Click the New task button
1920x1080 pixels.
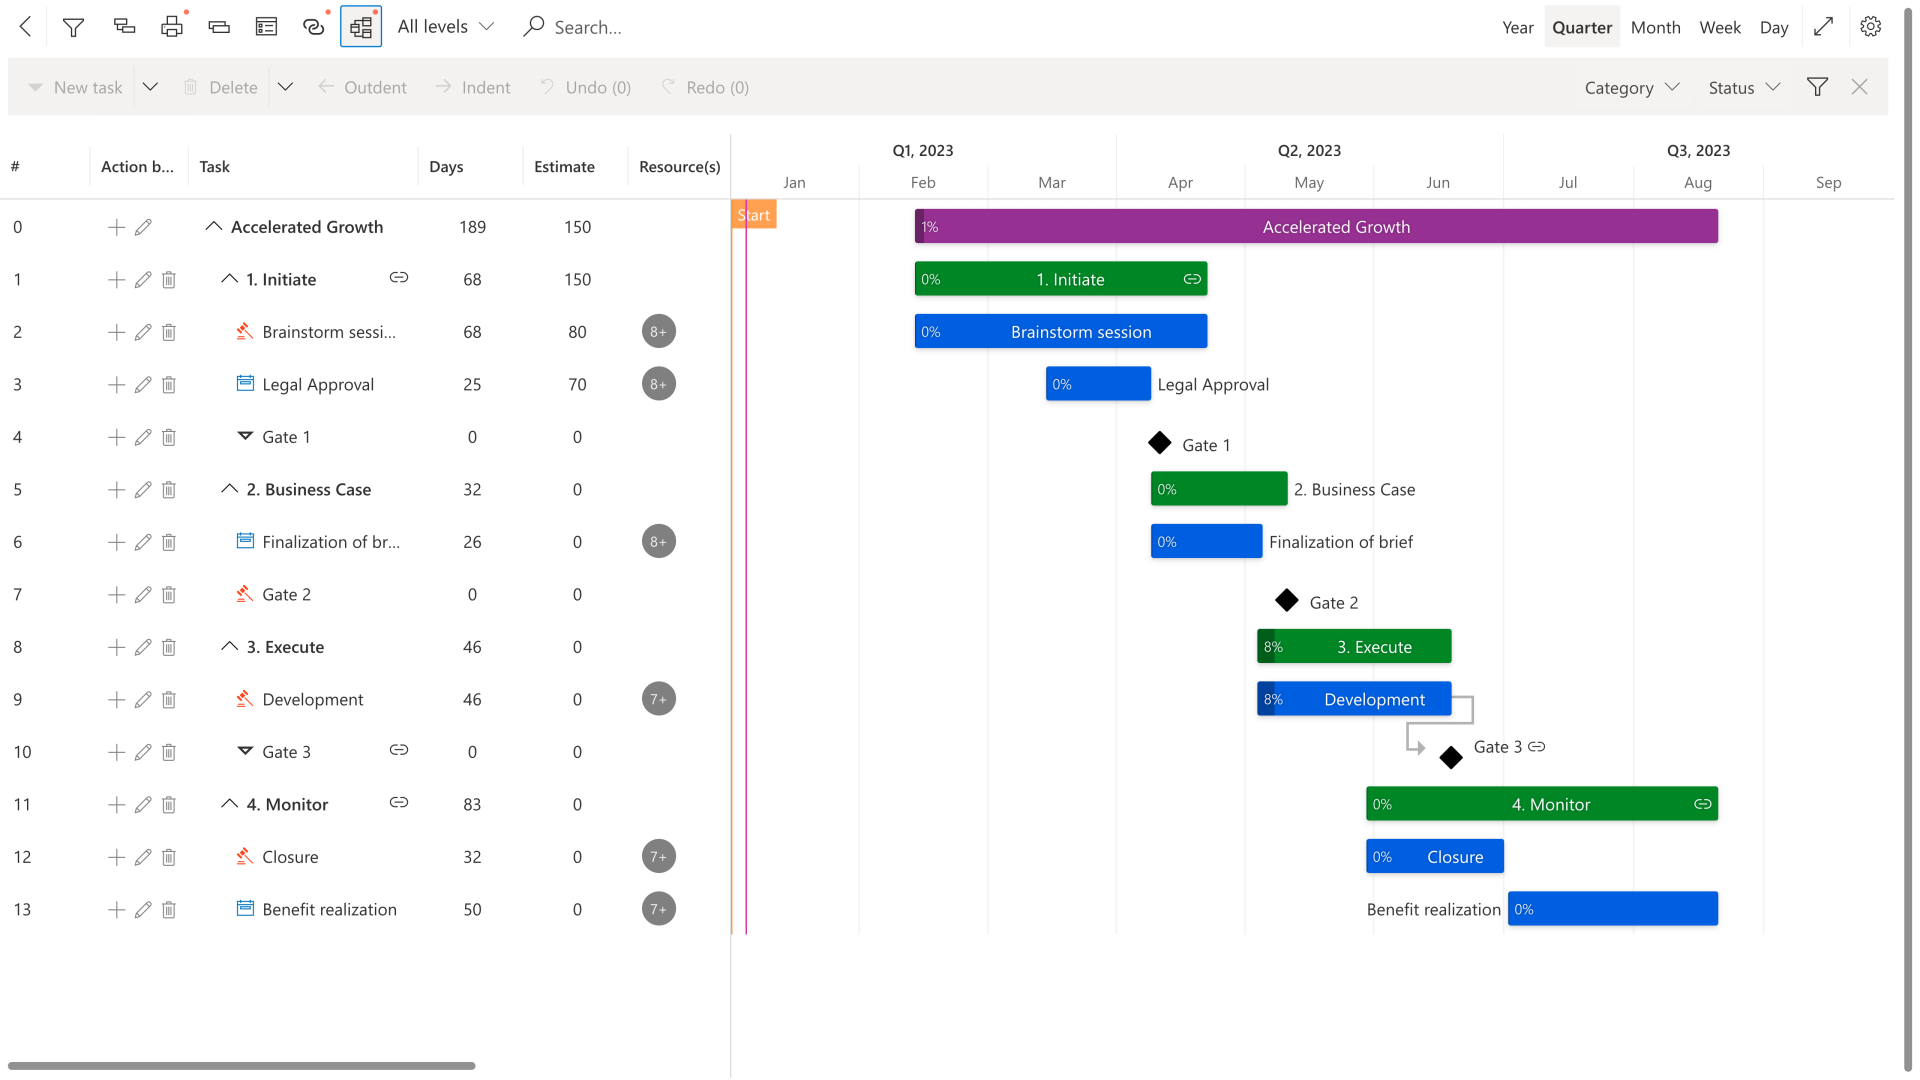point(76,88)
